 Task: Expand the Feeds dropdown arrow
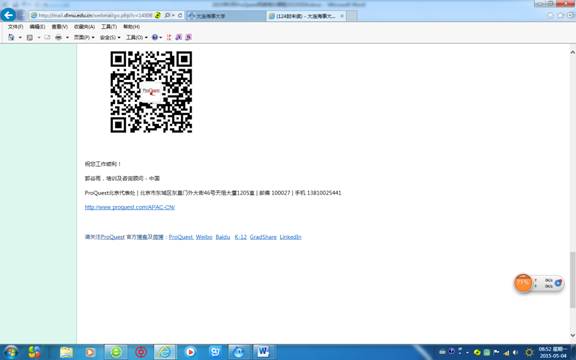point(39,37)
